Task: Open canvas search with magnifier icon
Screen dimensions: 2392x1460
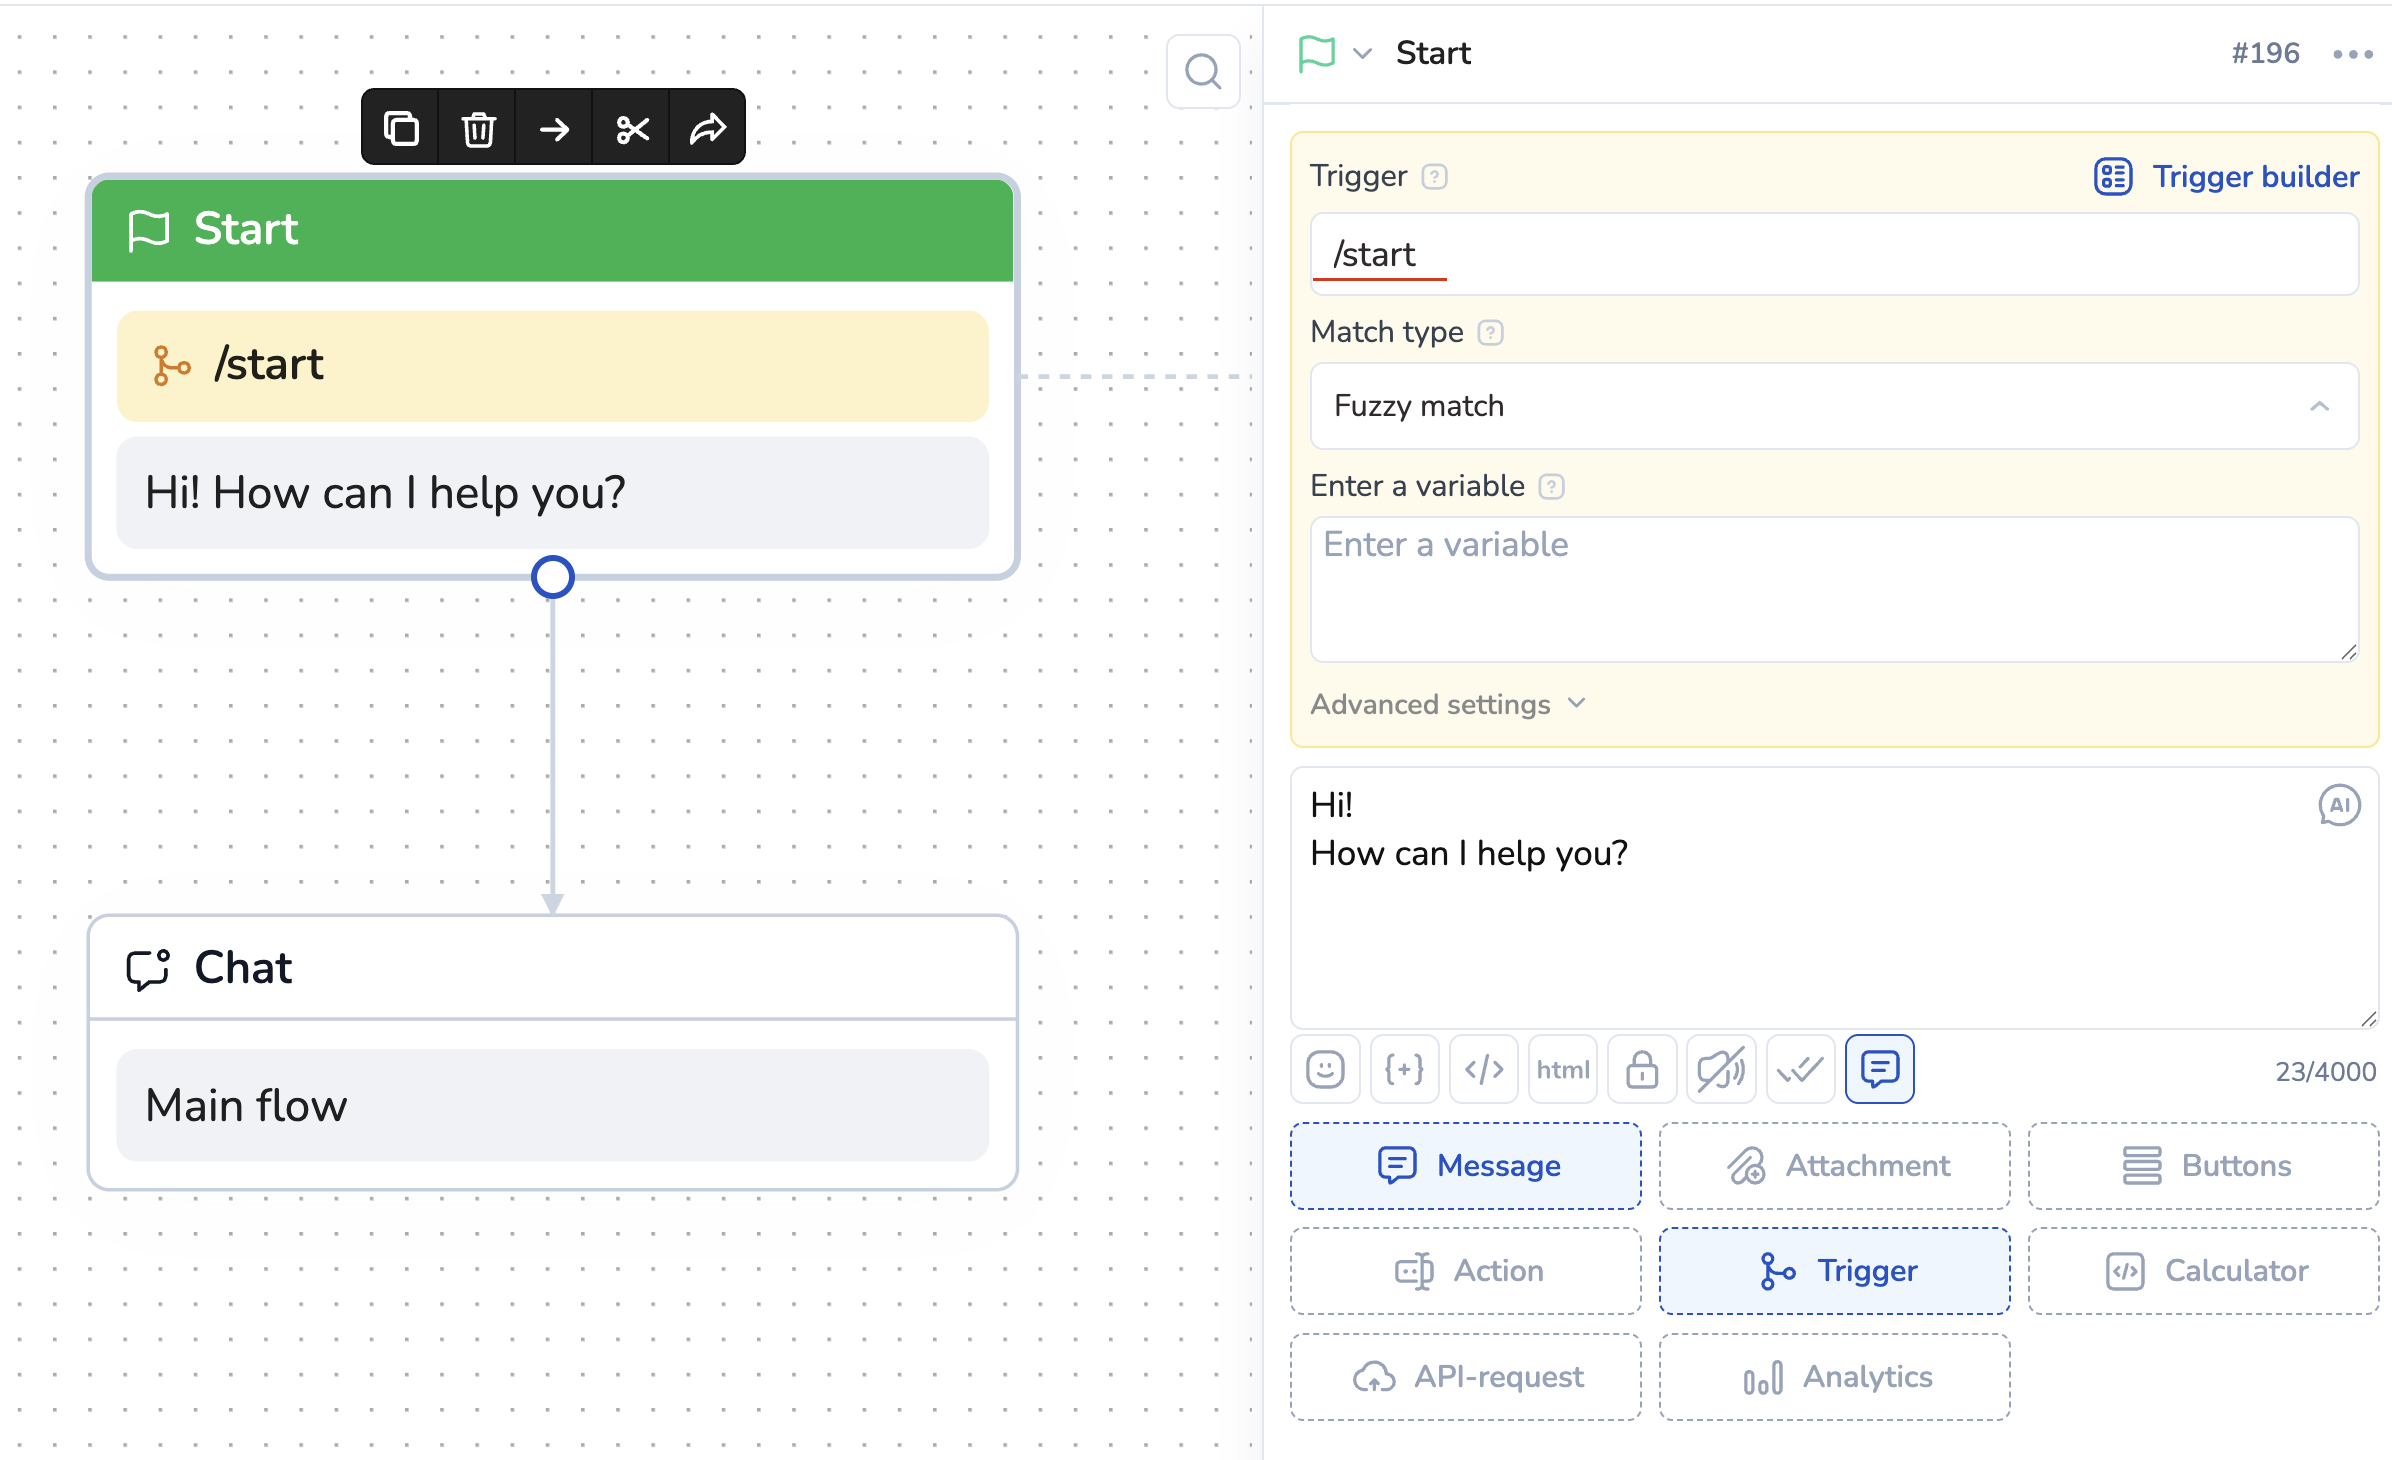Action: 1203,72
